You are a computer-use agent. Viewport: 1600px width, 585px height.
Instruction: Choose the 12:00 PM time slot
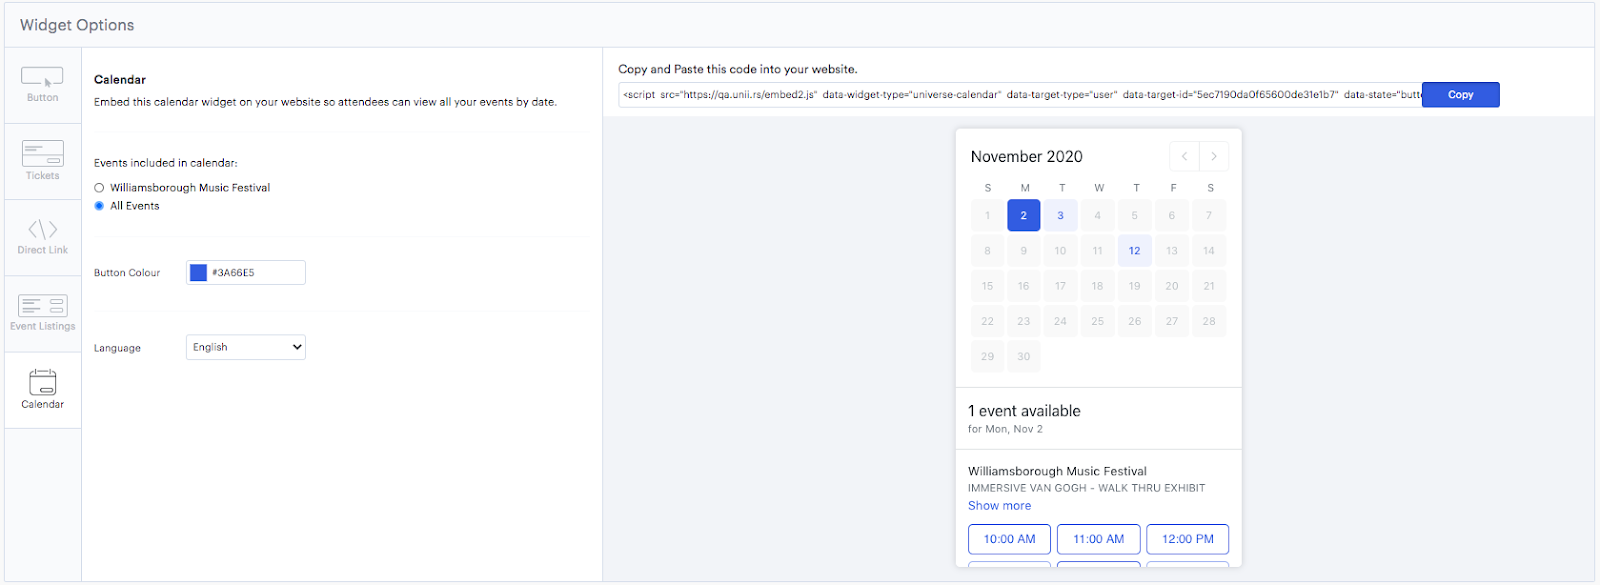click(1187, 539)
